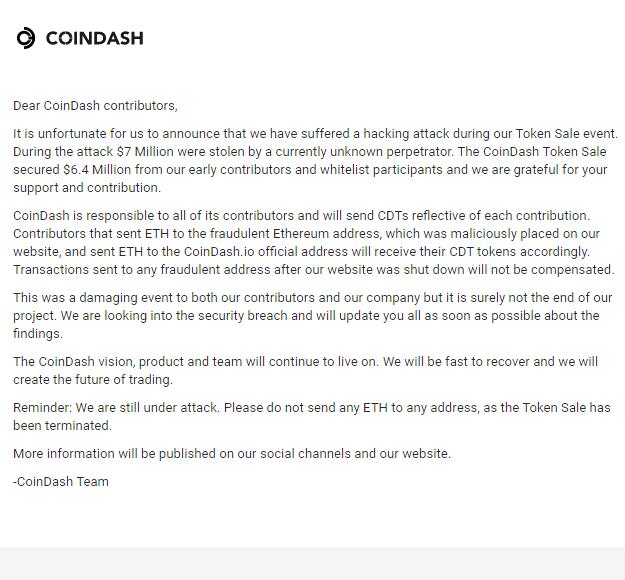This screenshot has width=625, height=580.
Task: Click the gray footer bar at bottom
Action: [x=312, y=564]
